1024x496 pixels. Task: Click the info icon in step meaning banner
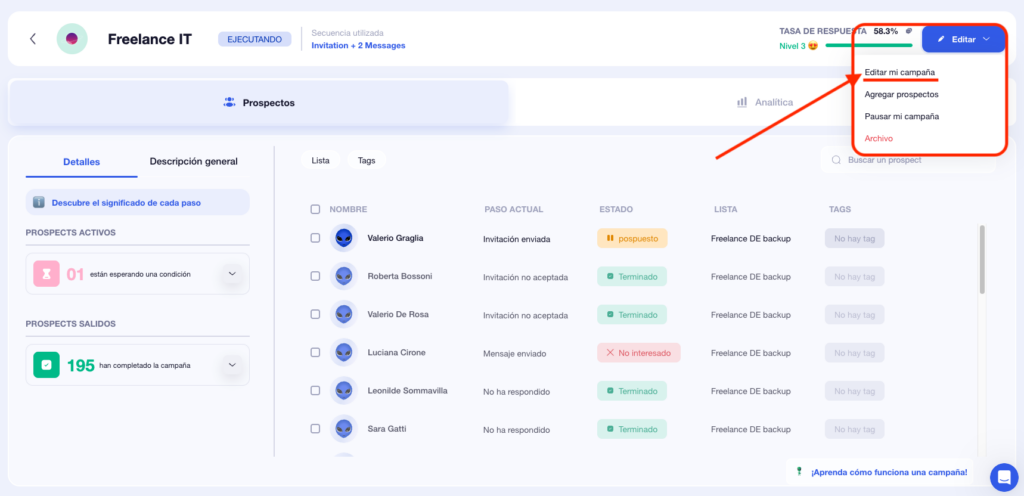tap(39, 202)
